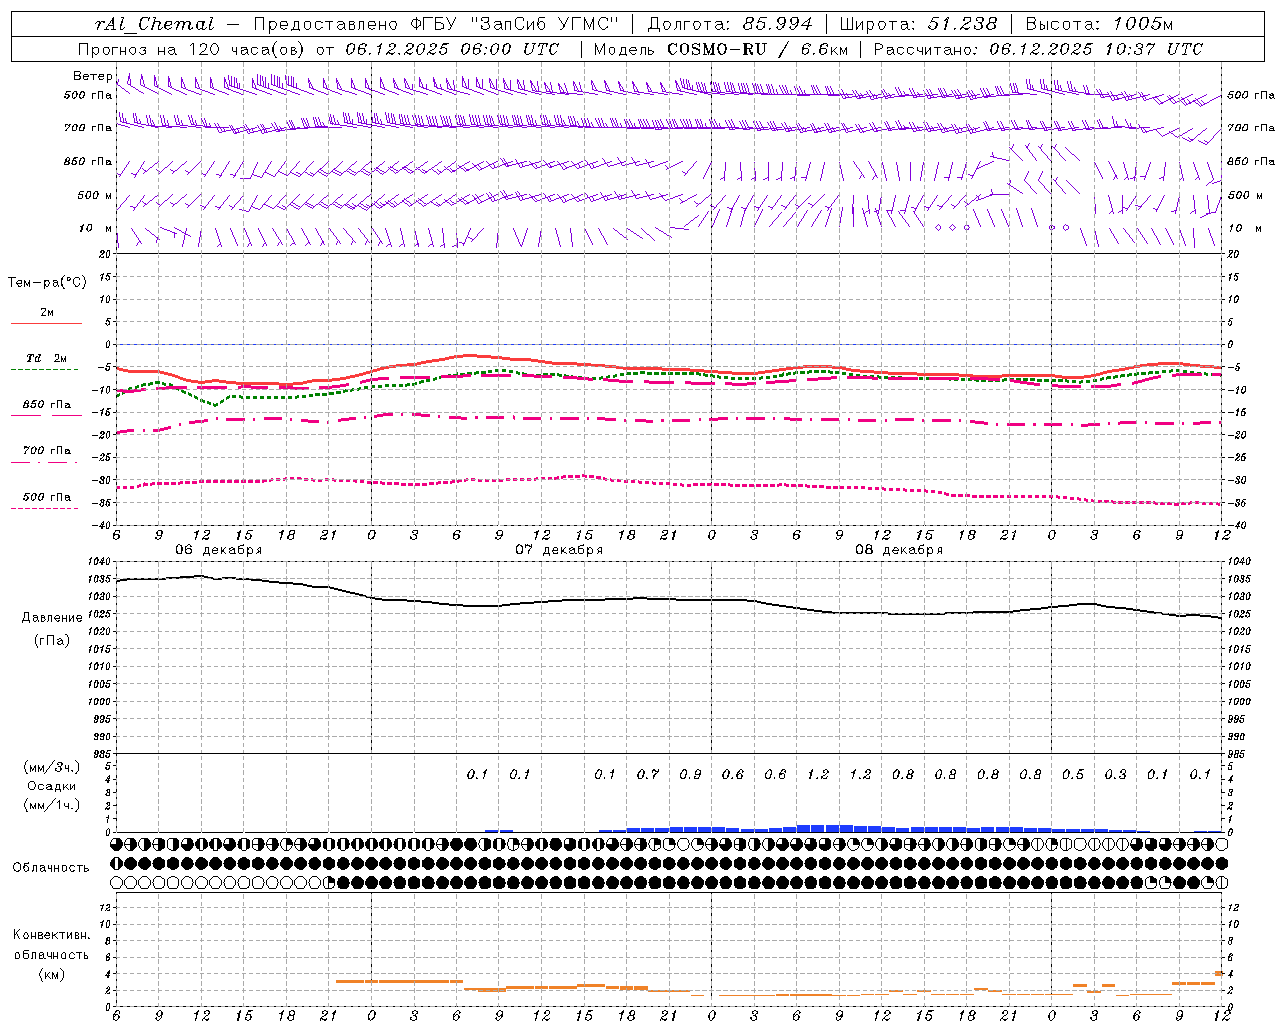
Task: Click the Давление pressure panel title
Action: click(52, 618)
